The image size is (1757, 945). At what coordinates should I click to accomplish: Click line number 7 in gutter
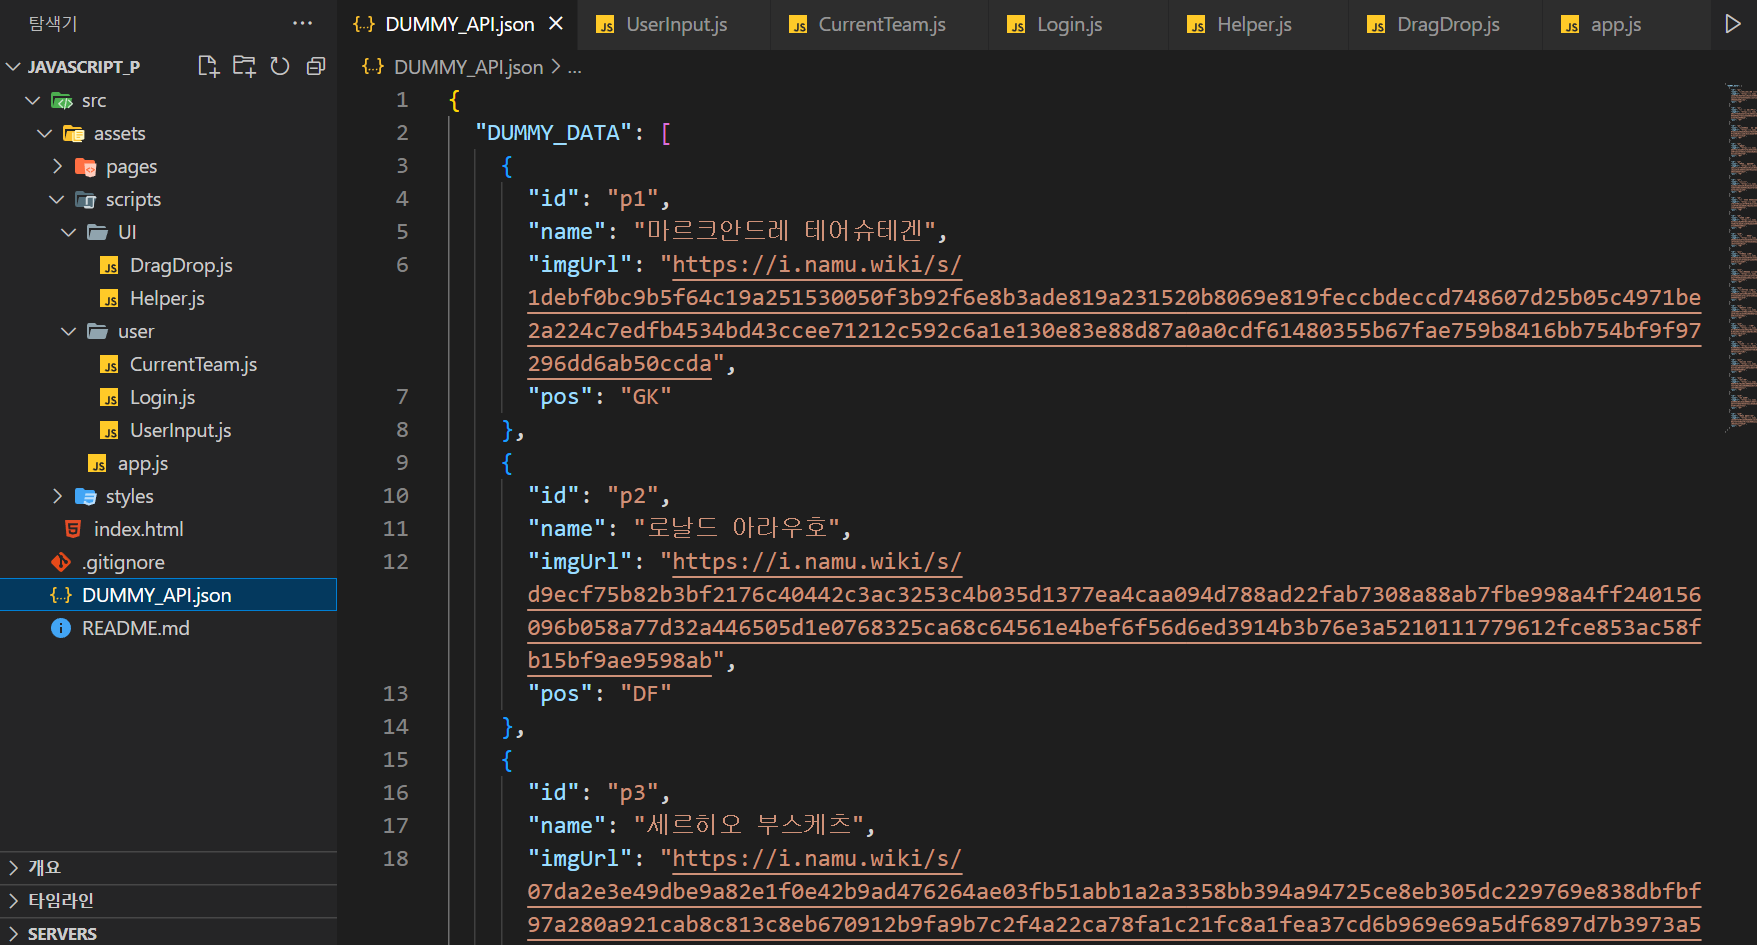tap(402, 397)
